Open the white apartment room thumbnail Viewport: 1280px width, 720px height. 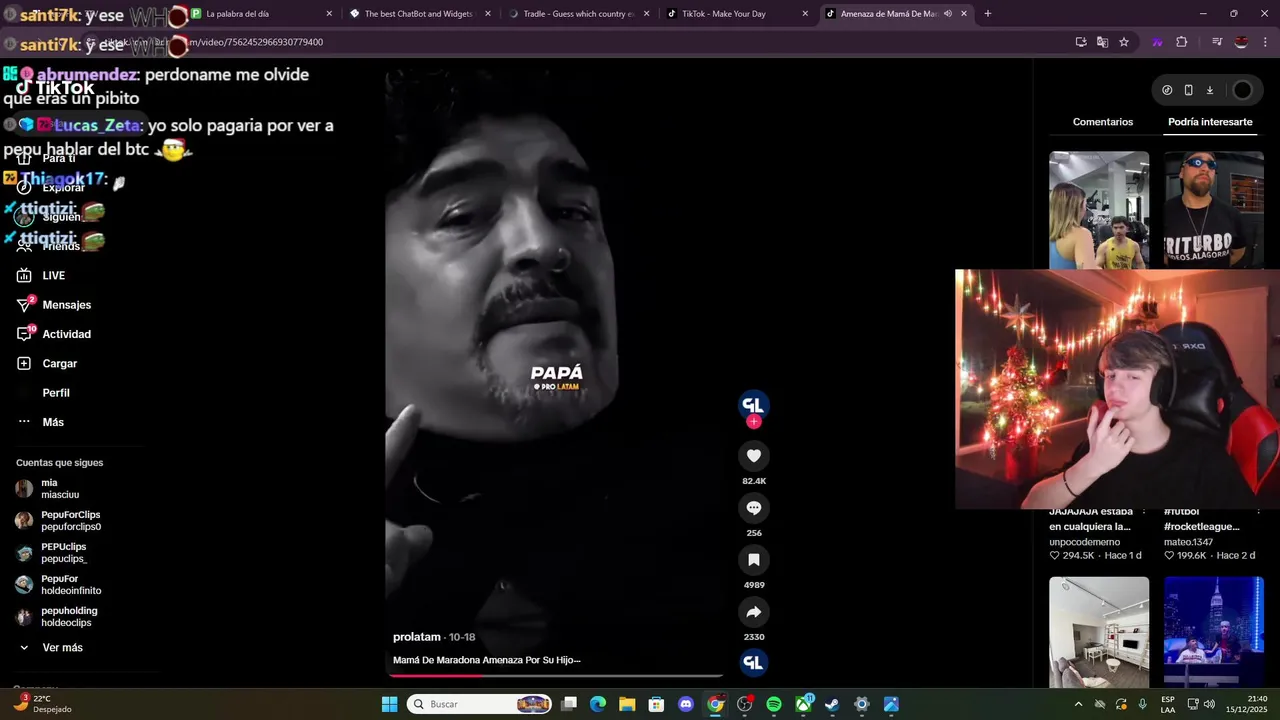pyautogui.click(x=1099, y=632)
